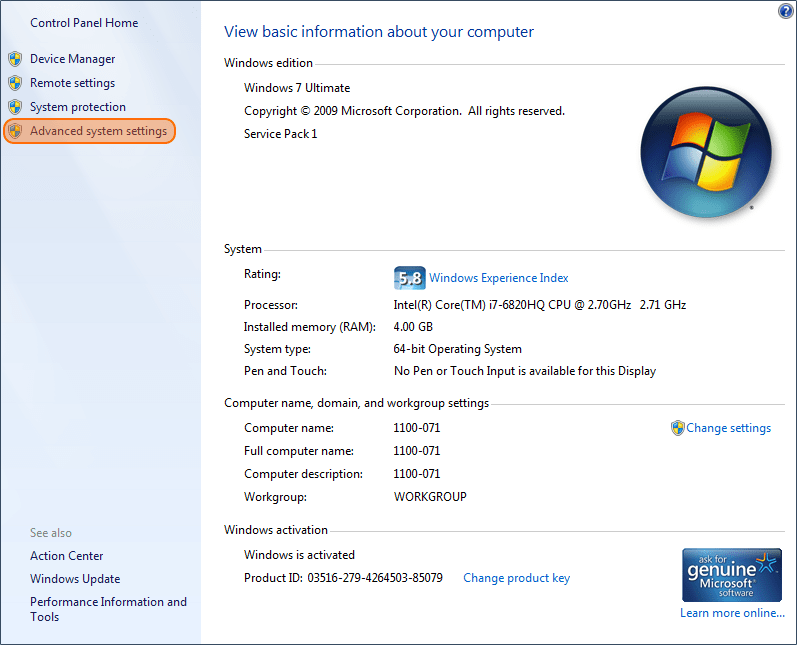Screen dimensions: 797x645
Task: Click the Service Pack 1 text
Action: coord(281,134)
